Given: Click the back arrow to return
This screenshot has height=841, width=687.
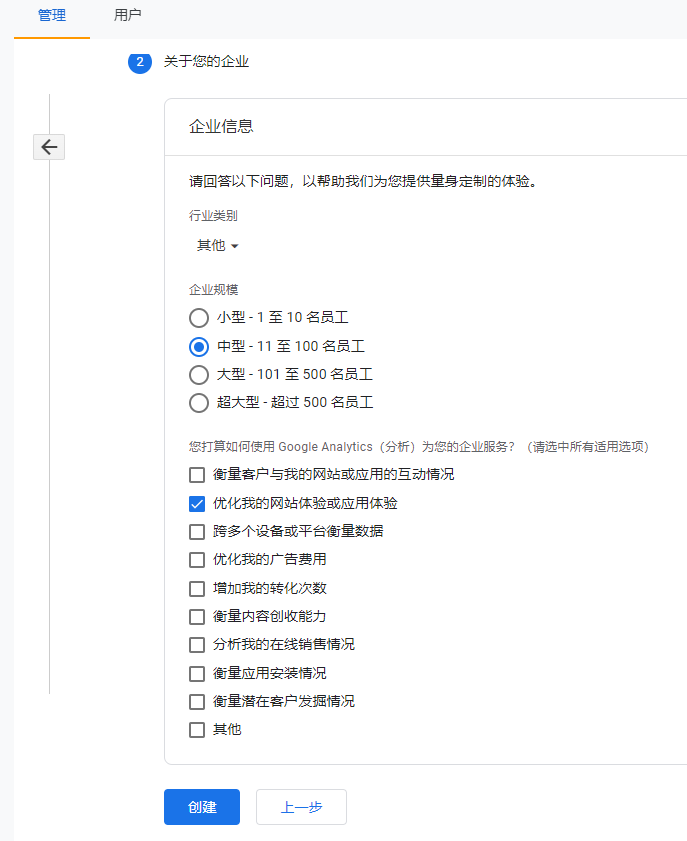Looking at the screenshot, I should [48, 147].
